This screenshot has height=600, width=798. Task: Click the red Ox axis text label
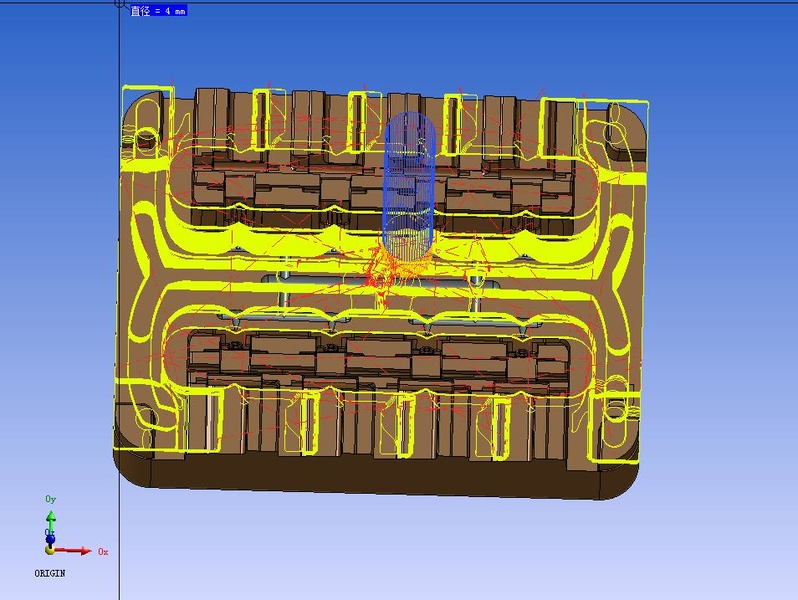click(x=102, y=551)
